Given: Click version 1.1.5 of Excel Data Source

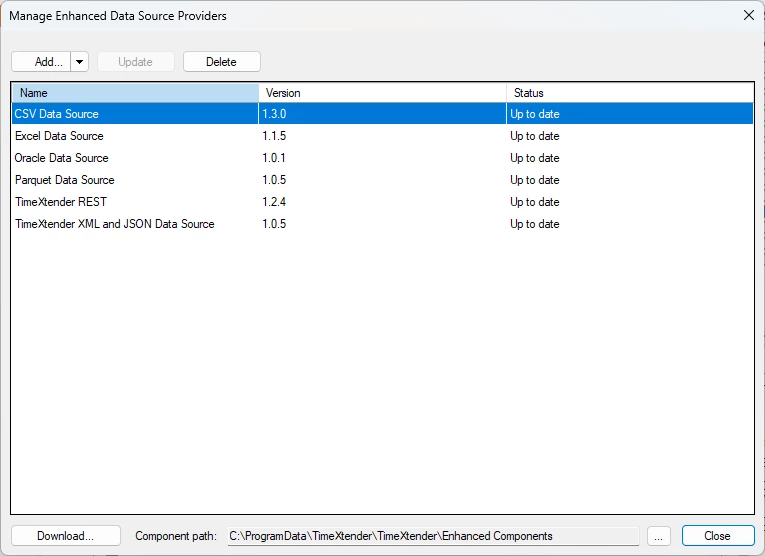Looking at the screenshot, I should 274,136.
